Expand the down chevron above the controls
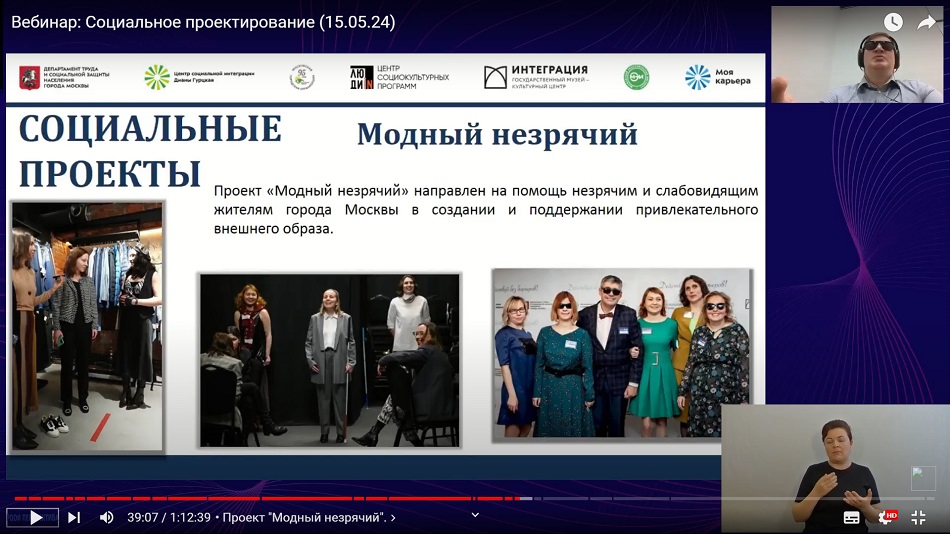This screenshot has height=534, width=950. click(x=475, y=514)
